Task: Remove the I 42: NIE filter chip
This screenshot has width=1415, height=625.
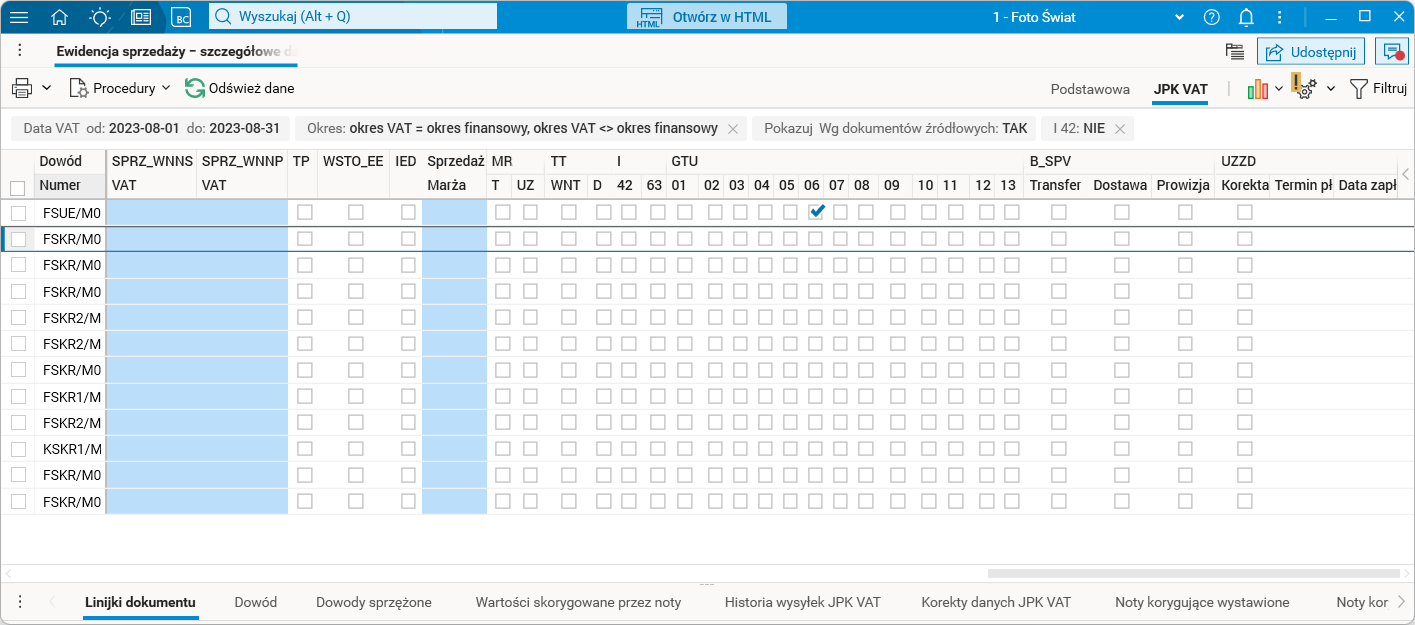Action: pyautogui.click(x=1120, y=129)
